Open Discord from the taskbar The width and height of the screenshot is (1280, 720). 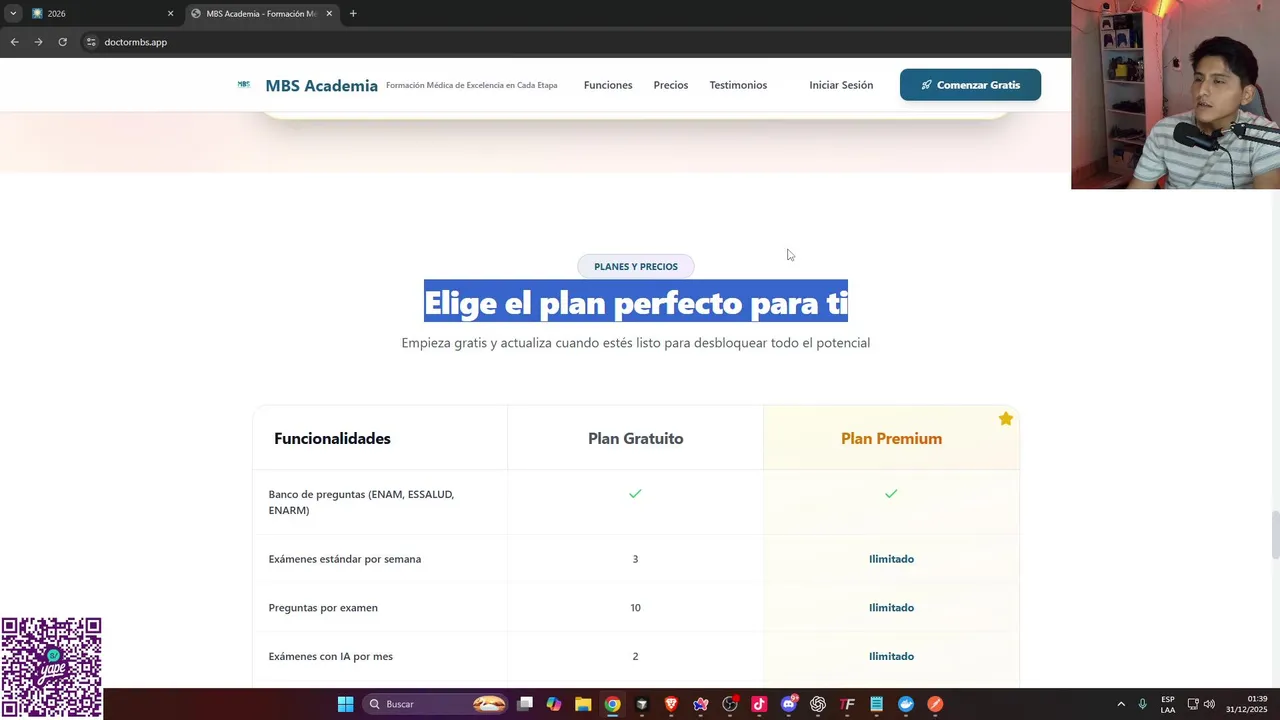pos(789,704)
